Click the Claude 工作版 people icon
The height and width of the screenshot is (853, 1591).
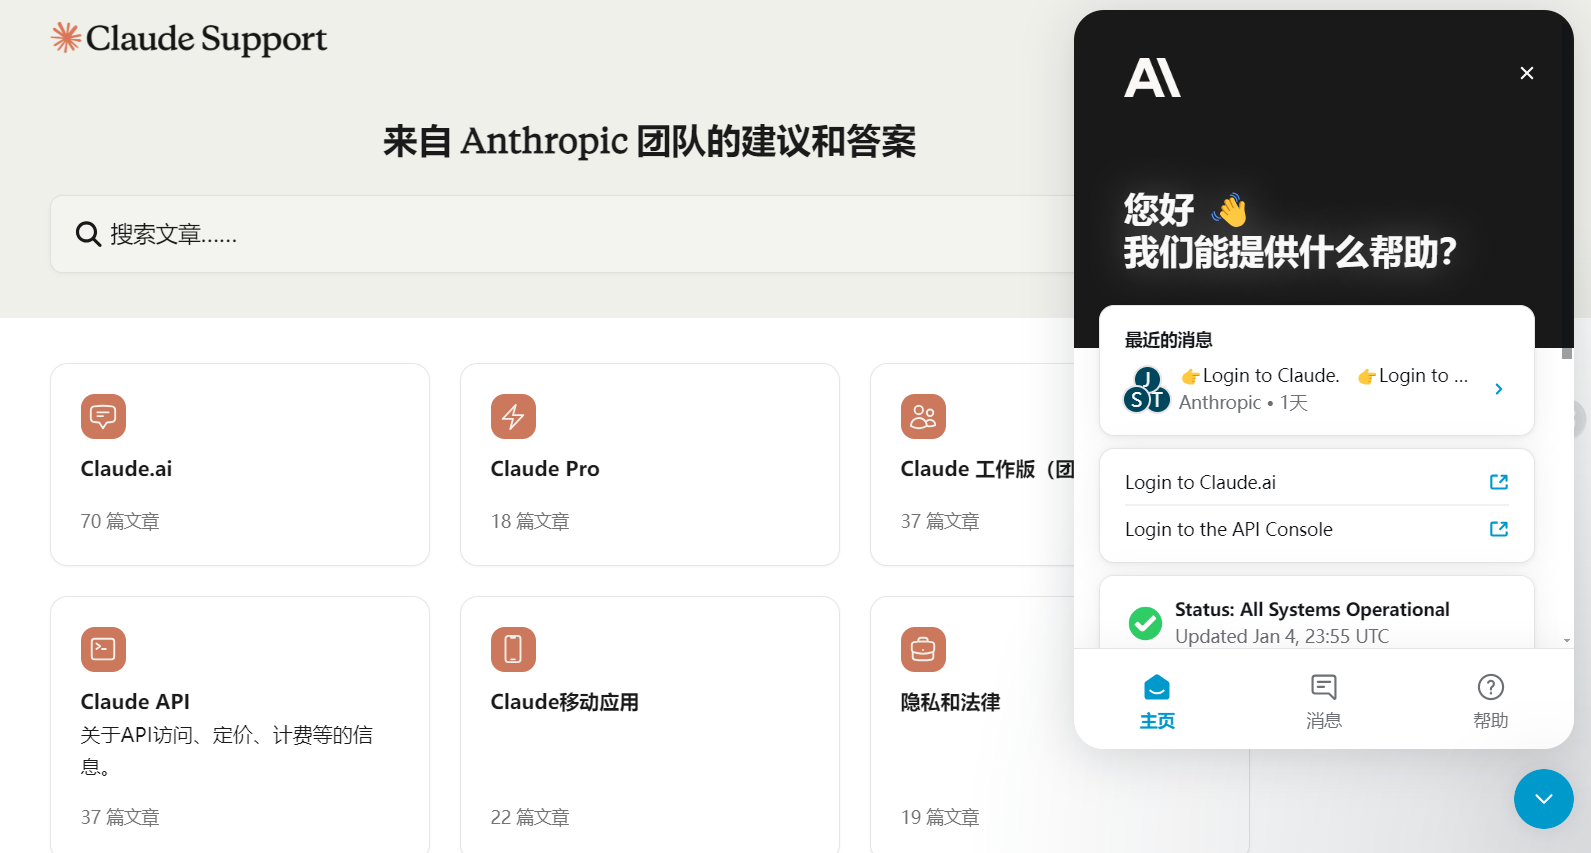[x=923, y=416]
